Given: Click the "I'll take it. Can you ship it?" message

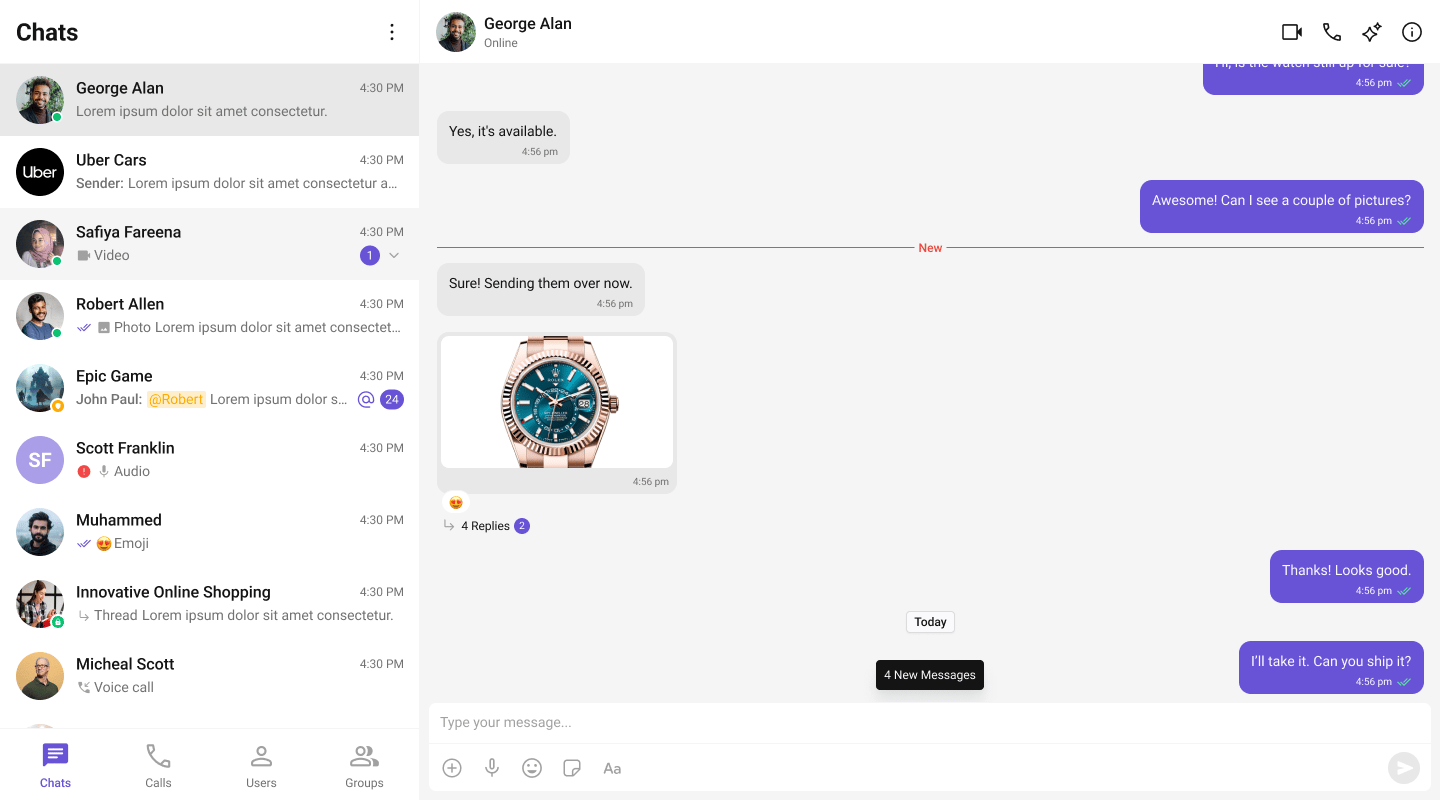Looking at the screenshot, I should coord(1331,668).
